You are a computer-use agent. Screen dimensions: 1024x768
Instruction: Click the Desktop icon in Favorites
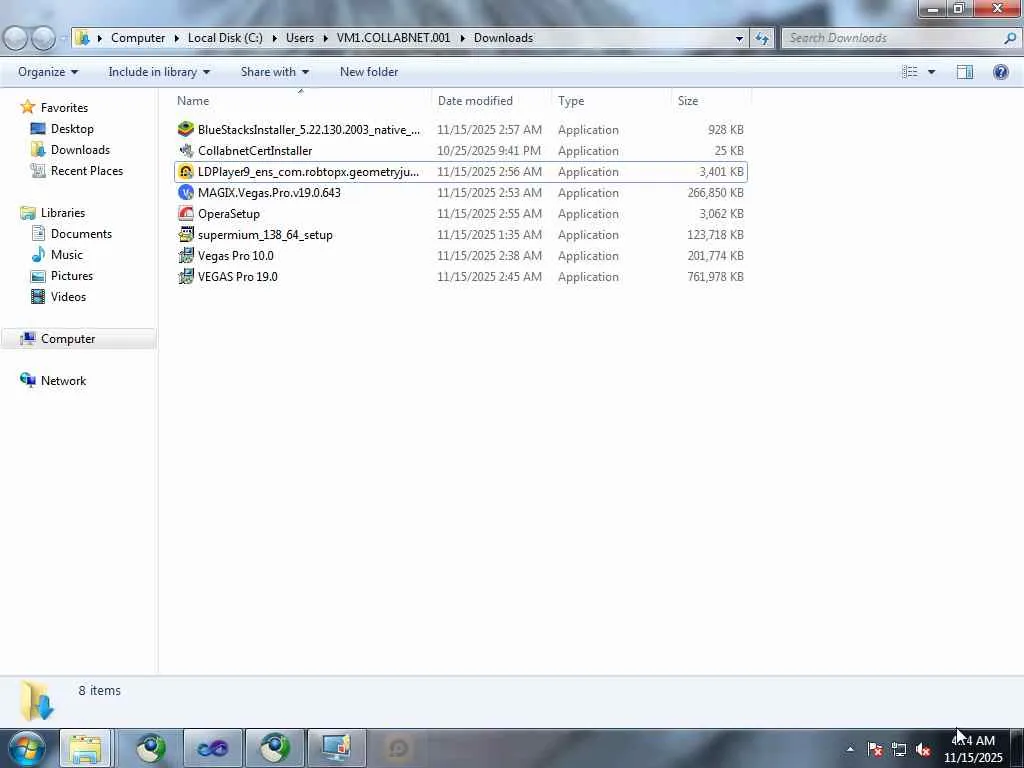pyautogui.click(x=38, y=129)
